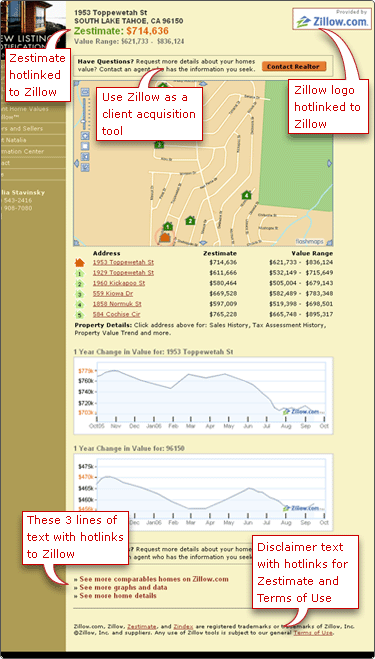Open Terms of Use link in disclaimer
This screenshot has width=375, height=659.
pos(313,632)
